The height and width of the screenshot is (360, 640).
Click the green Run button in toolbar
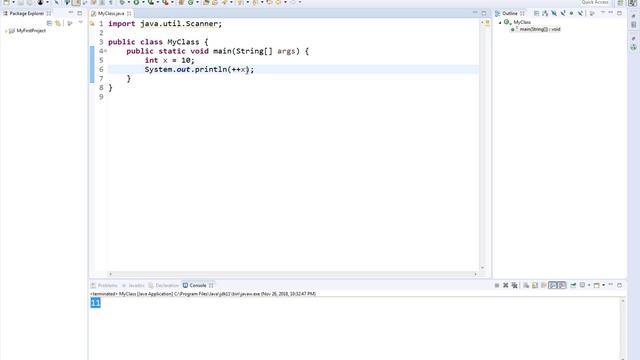pyautogui.click(x=136, y=2)
